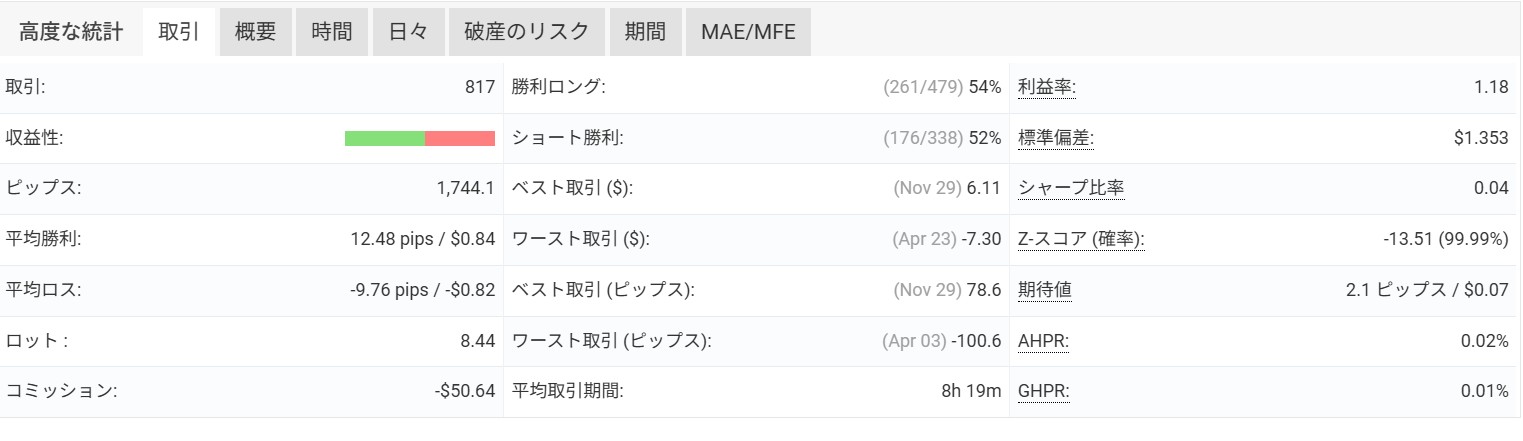Switch to the 日々 tab
1523x441 pixels.
pyautogui.click(x=407, y=31)
